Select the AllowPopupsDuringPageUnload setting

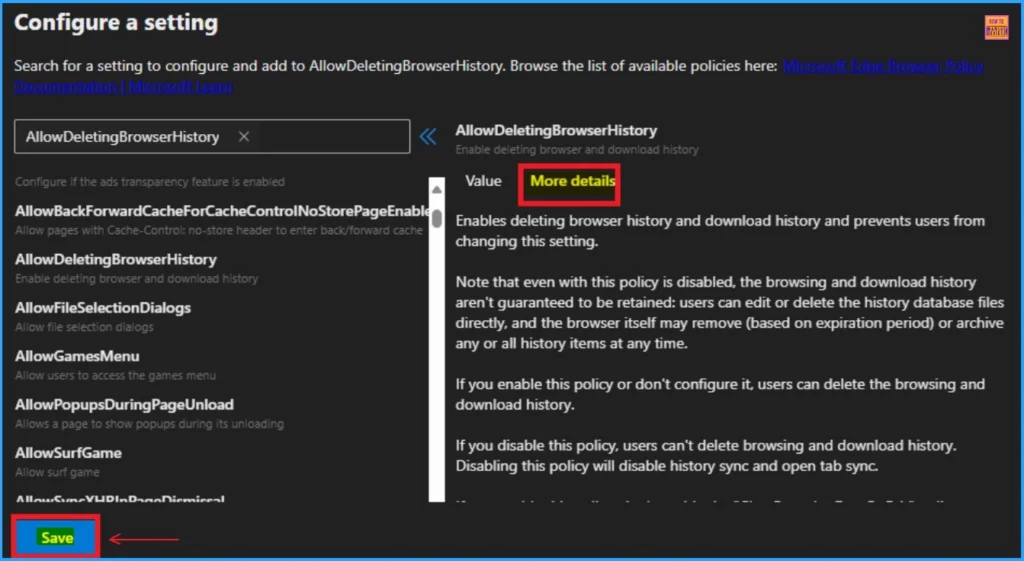click(x=124, y=405)
